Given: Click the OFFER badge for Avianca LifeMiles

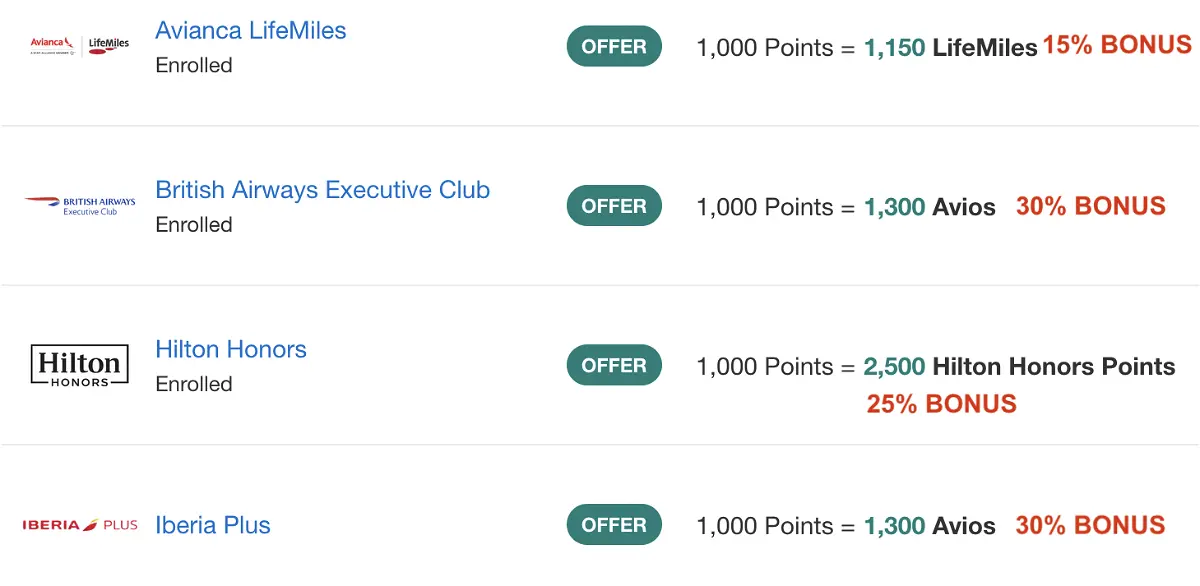Looking at the screenshot, I should (x=614, y=46).
